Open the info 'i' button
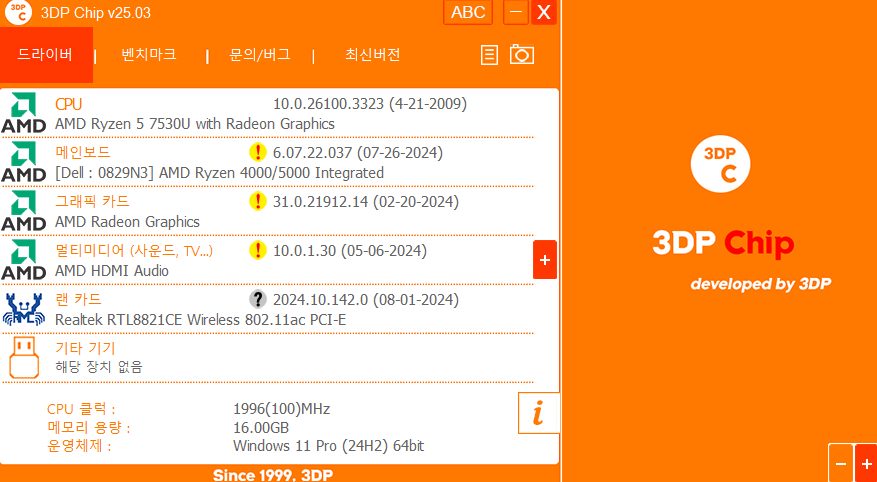The width and height of the screenshot is (877, 482). tap(539, 413)
